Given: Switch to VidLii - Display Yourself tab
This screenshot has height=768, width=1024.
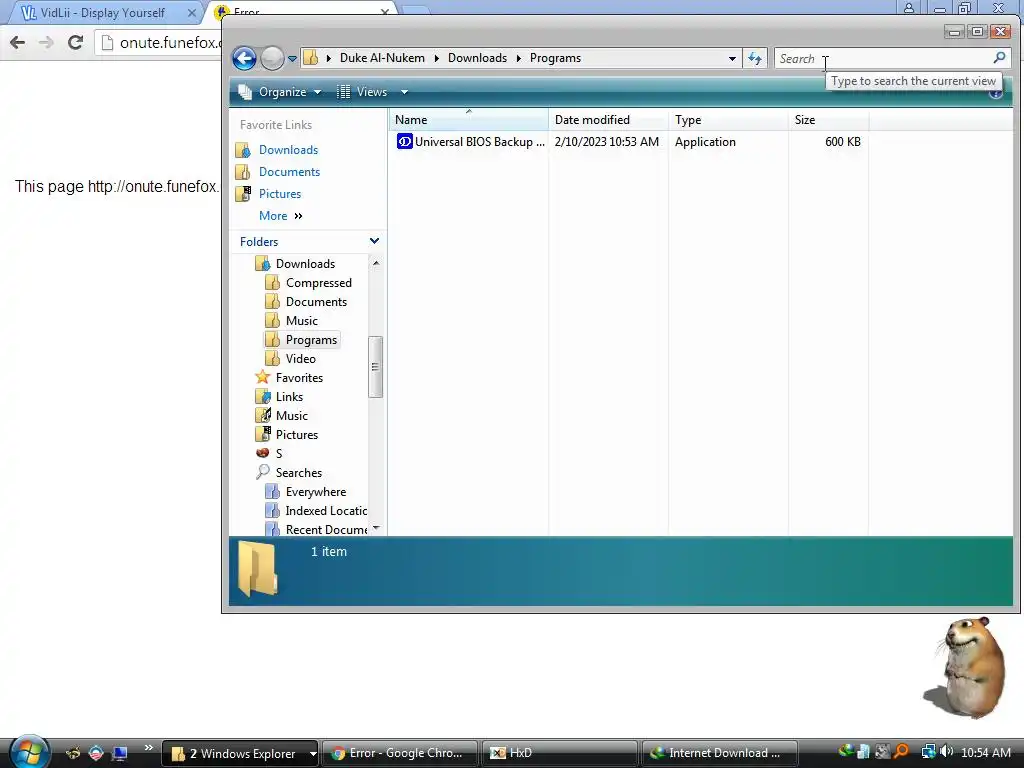Looking at the screenshot, I should [102, 12].
